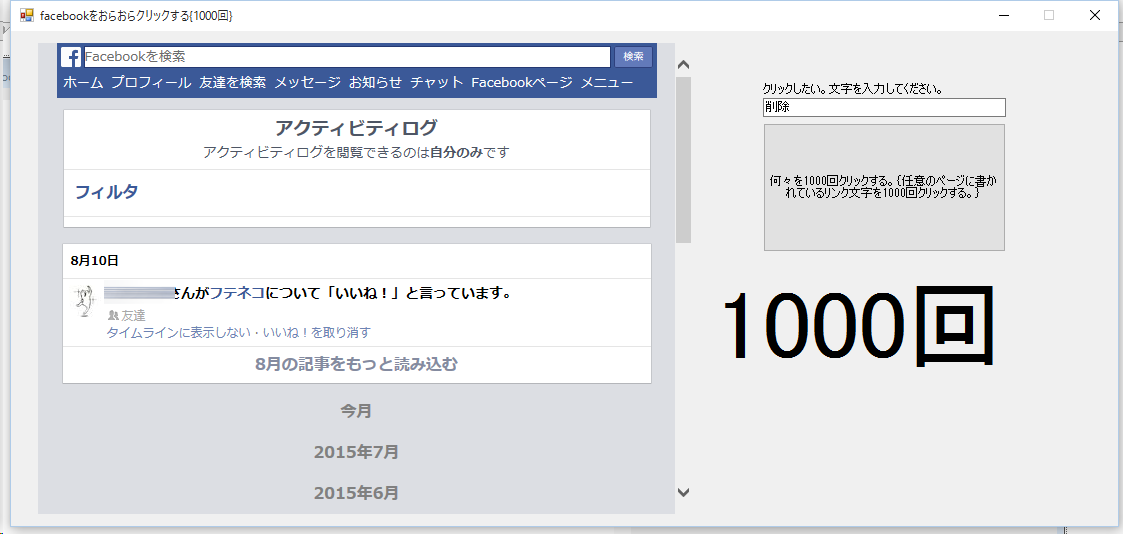Select 友達を検索 in the navigation bar

[x=233, y=82]
